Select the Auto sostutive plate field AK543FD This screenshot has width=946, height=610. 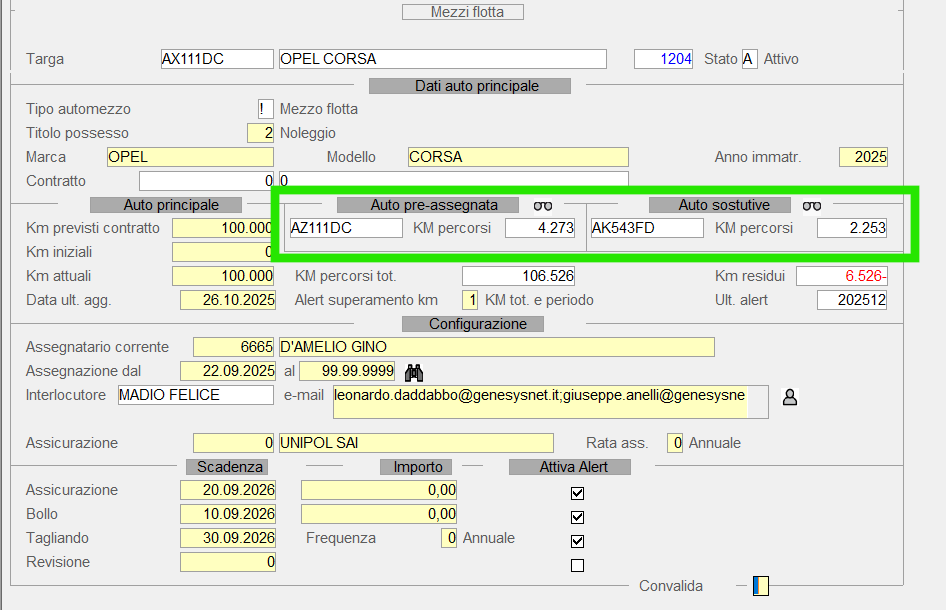point(647,228)
